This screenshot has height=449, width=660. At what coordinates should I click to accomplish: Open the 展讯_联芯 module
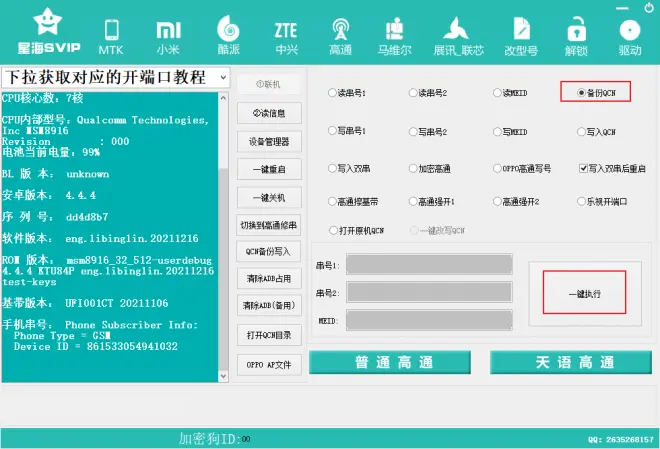click(x=458, y=37)
